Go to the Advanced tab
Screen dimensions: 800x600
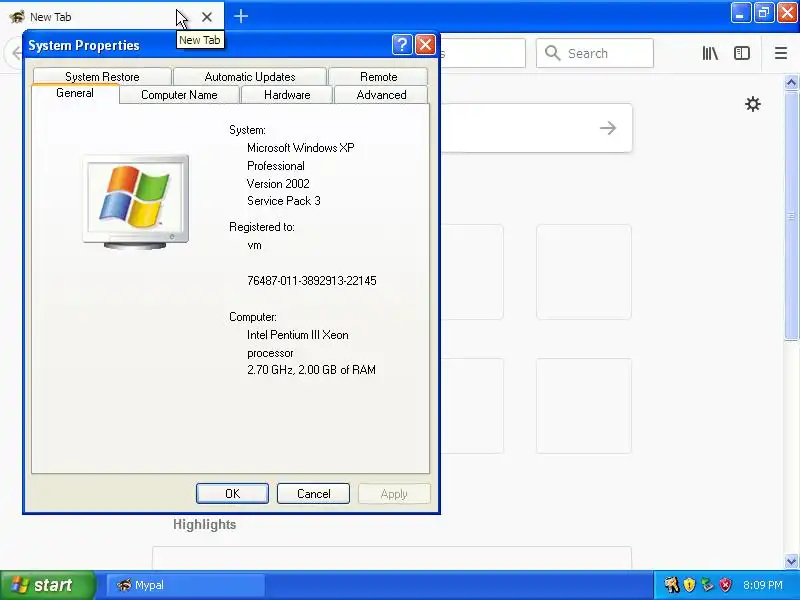pyautogui.click(x=381, y=95)
